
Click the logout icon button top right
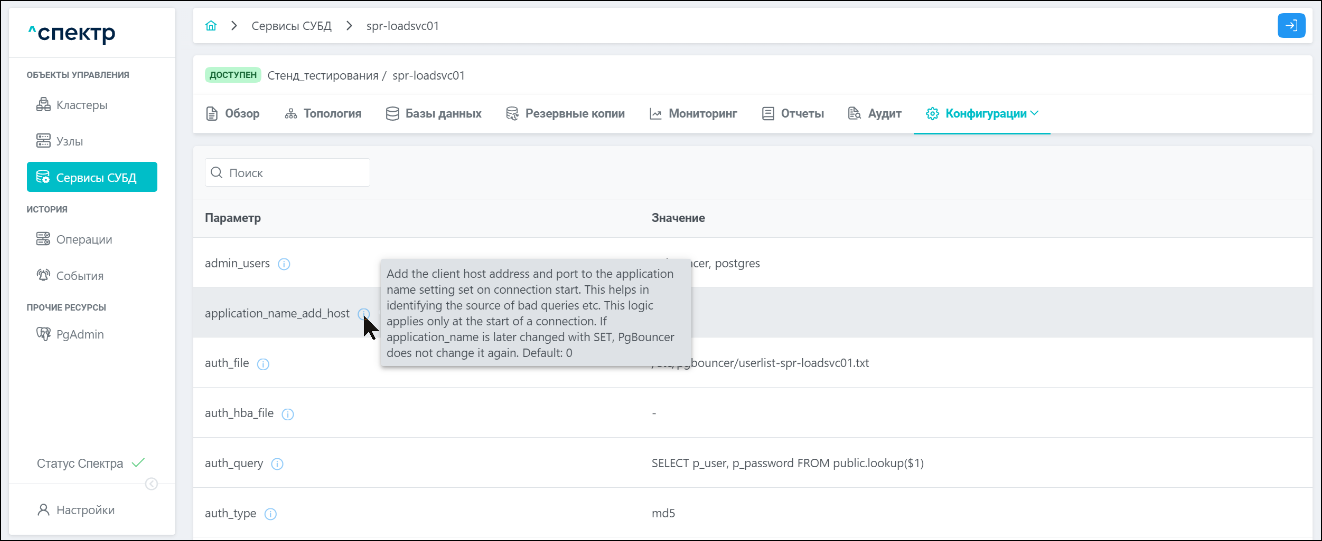click(1291, 26)
